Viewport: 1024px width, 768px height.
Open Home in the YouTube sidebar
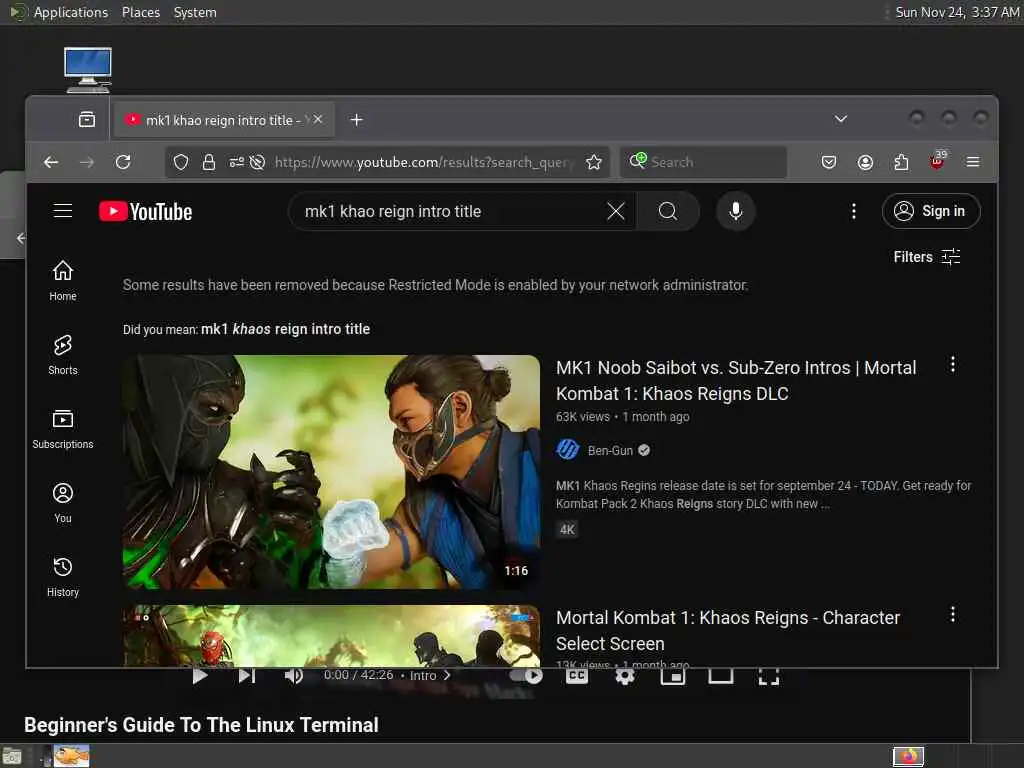point(63,281)
